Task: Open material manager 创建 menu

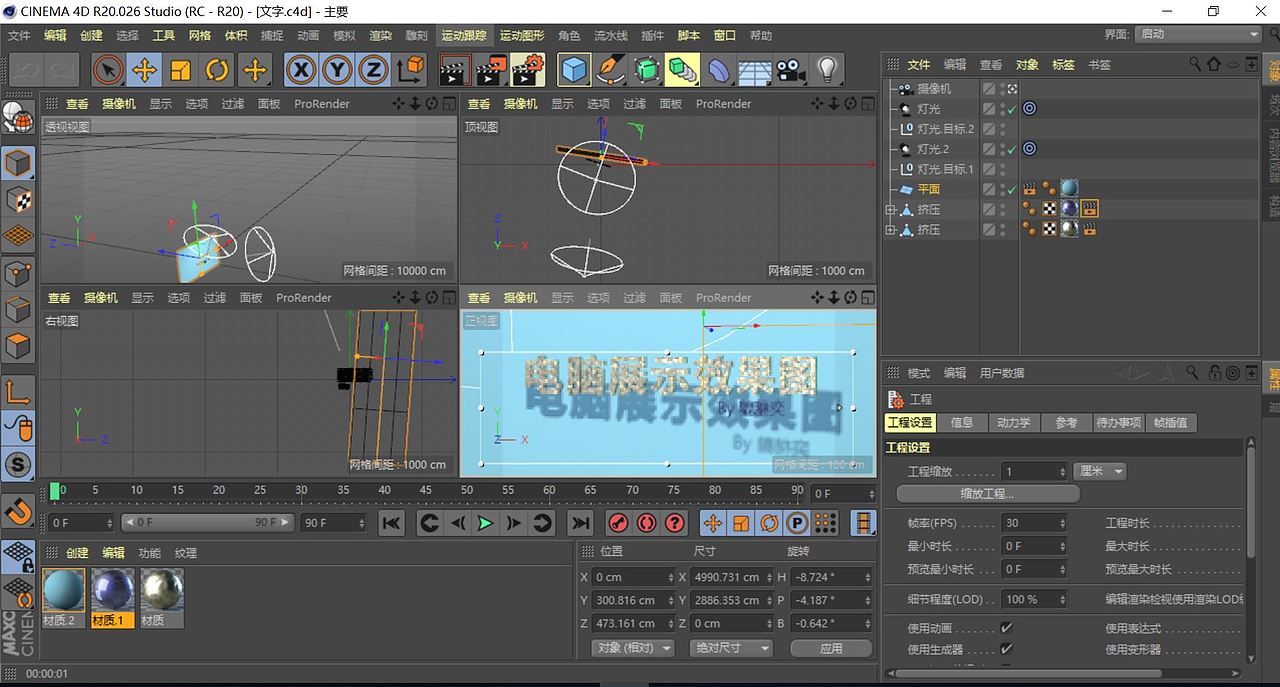Action: tap(78, 553)
